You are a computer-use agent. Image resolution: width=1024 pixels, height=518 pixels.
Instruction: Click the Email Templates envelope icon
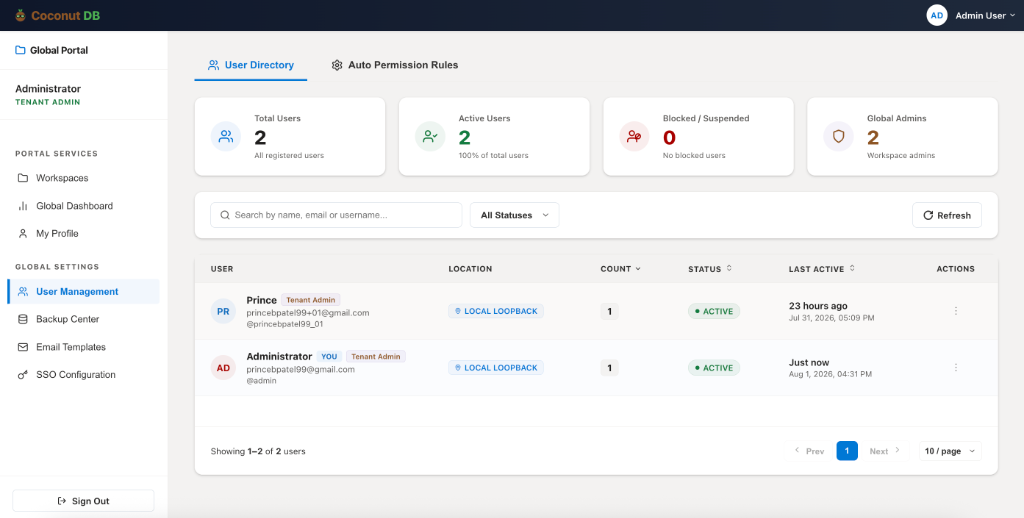point(23,347)
